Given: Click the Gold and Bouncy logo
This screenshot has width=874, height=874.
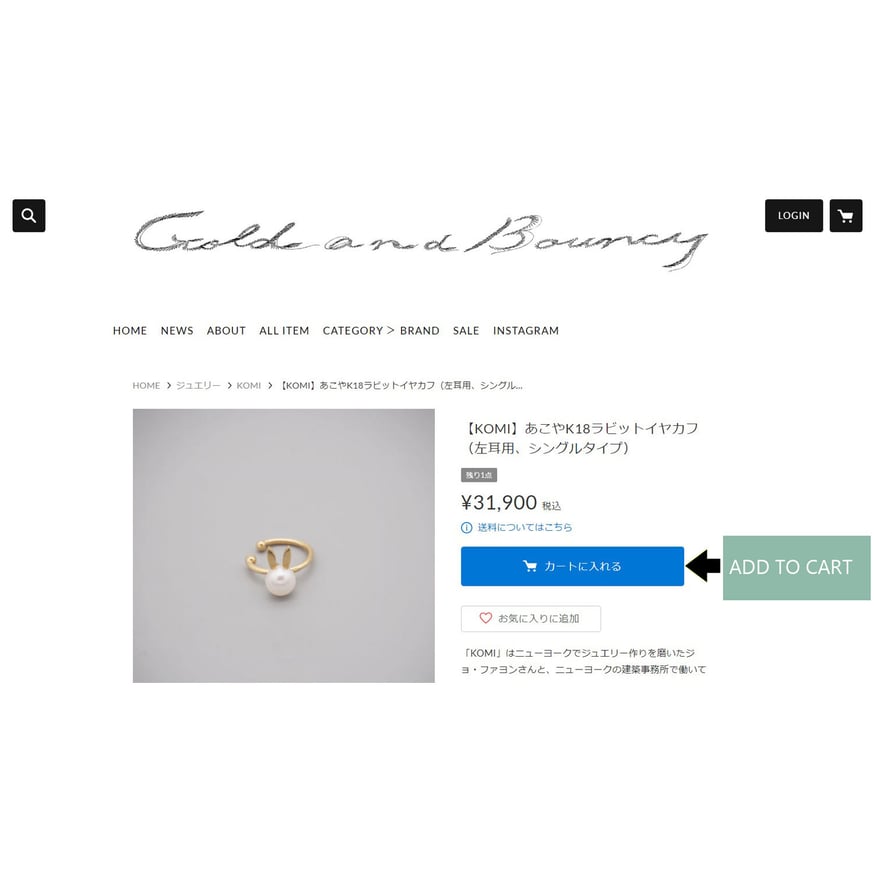Looking at the screenshot, I should [x=421, y=241].
